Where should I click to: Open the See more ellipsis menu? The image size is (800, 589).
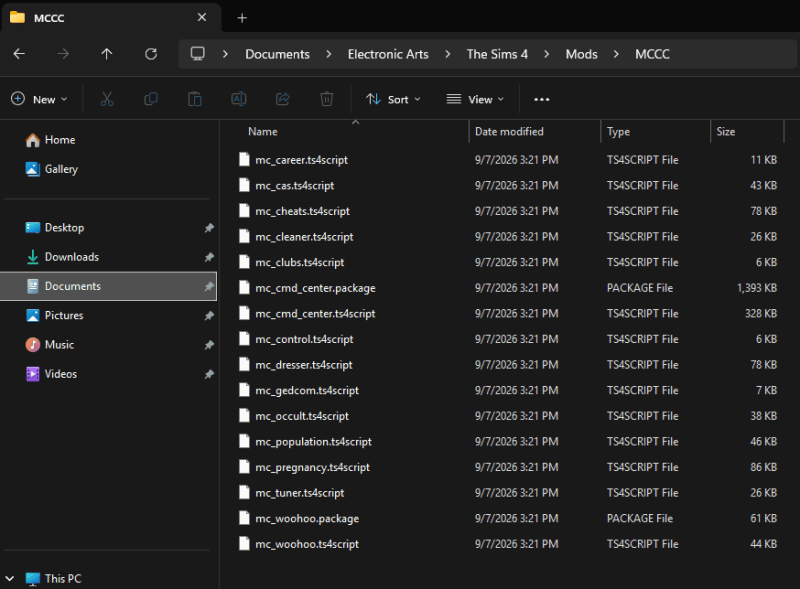pyautogui.click(x=541, y=99)
